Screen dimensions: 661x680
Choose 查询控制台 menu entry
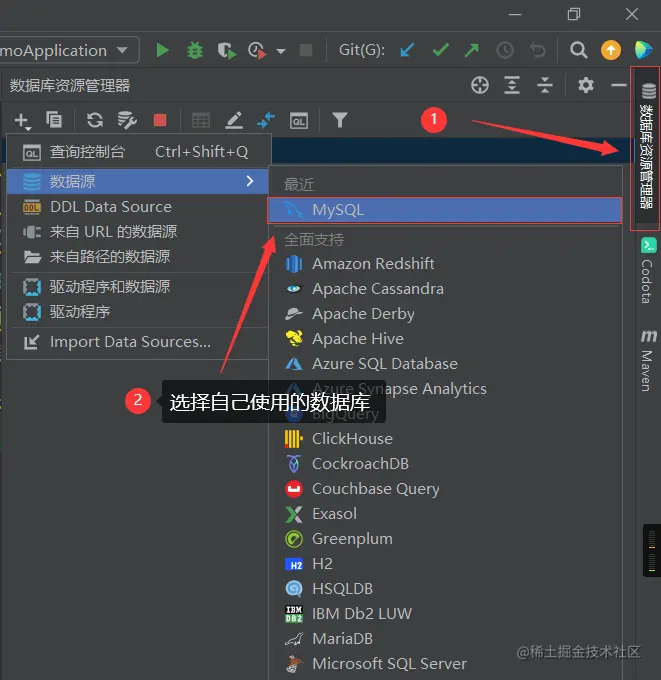click(x=139, y=152)
